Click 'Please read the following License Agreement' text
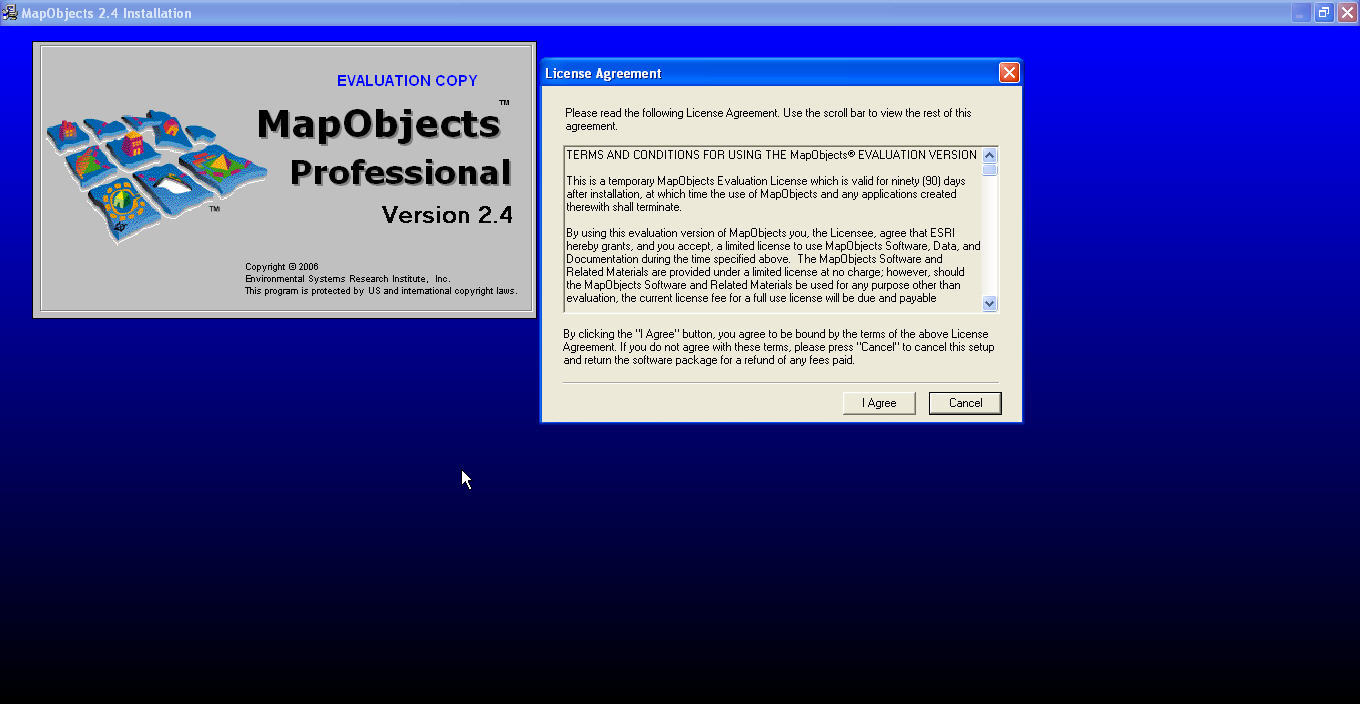 [x=768, y=120]
